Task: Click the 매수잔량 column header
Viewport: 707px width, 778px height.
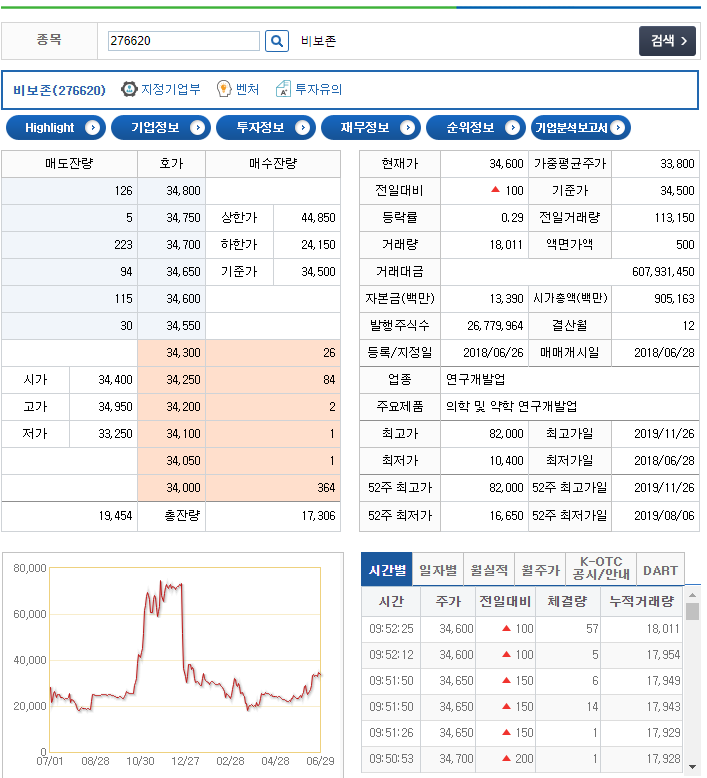Action: [273, 164]
